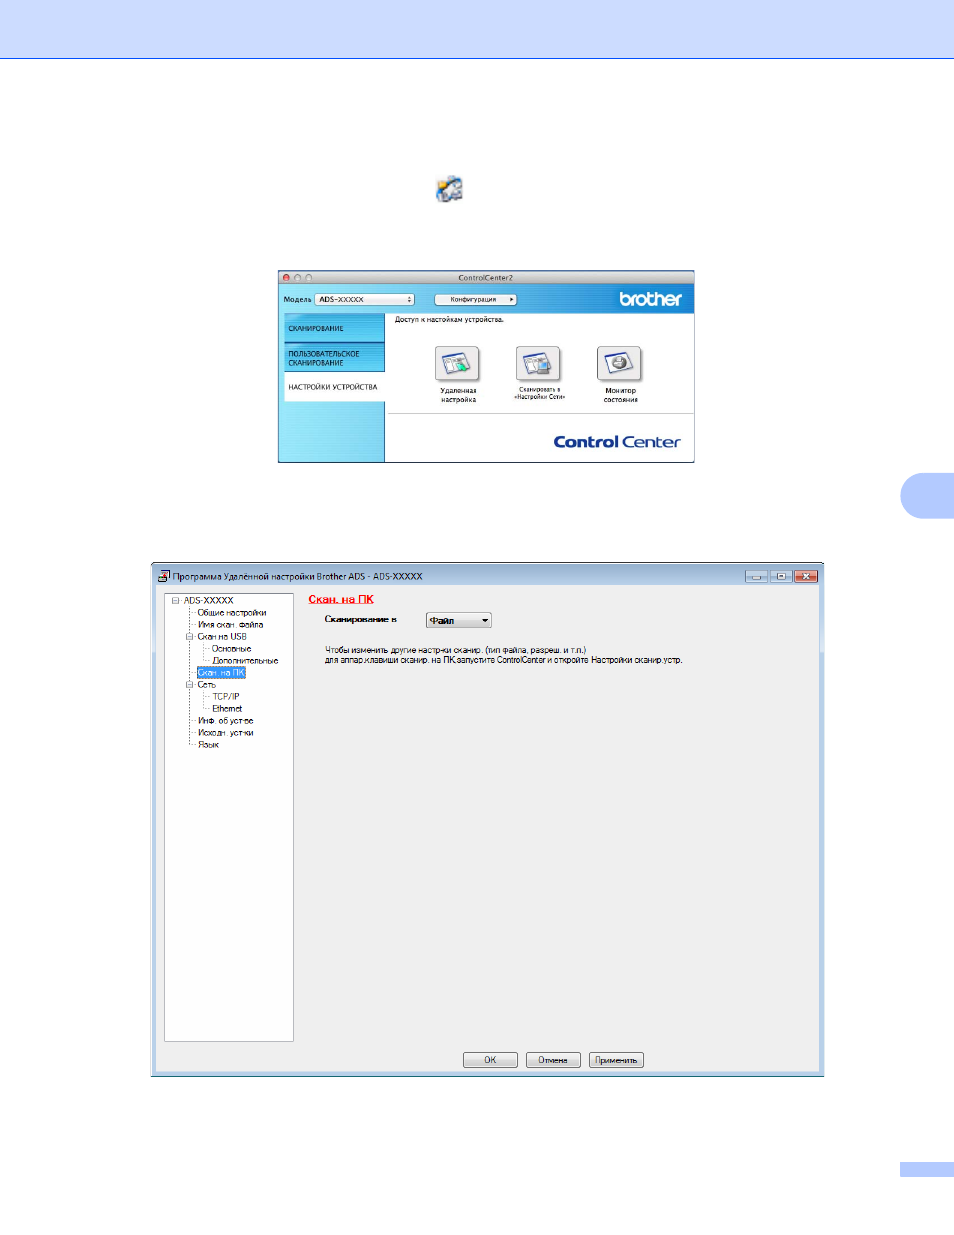Open Монитор состояния icon

(619, 363)
